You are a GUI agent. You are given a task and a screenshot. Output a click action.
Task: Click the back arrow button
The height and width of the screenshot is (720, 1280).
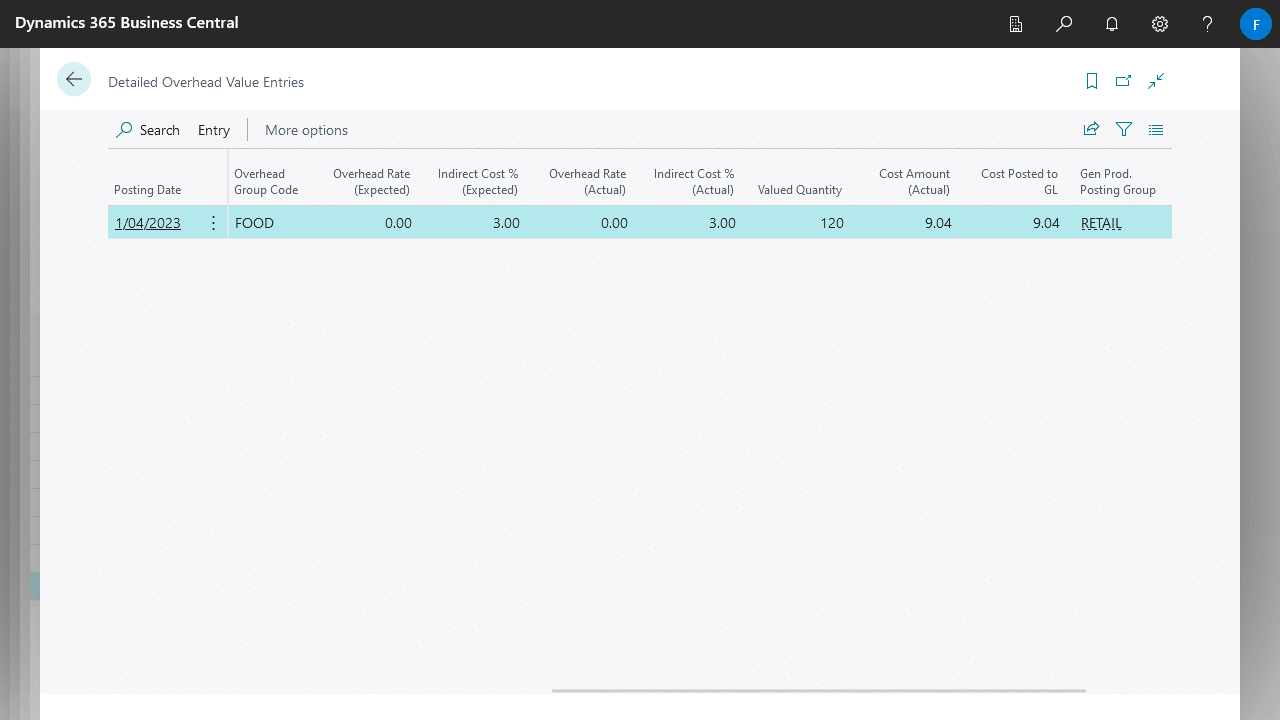coord(74,80)
